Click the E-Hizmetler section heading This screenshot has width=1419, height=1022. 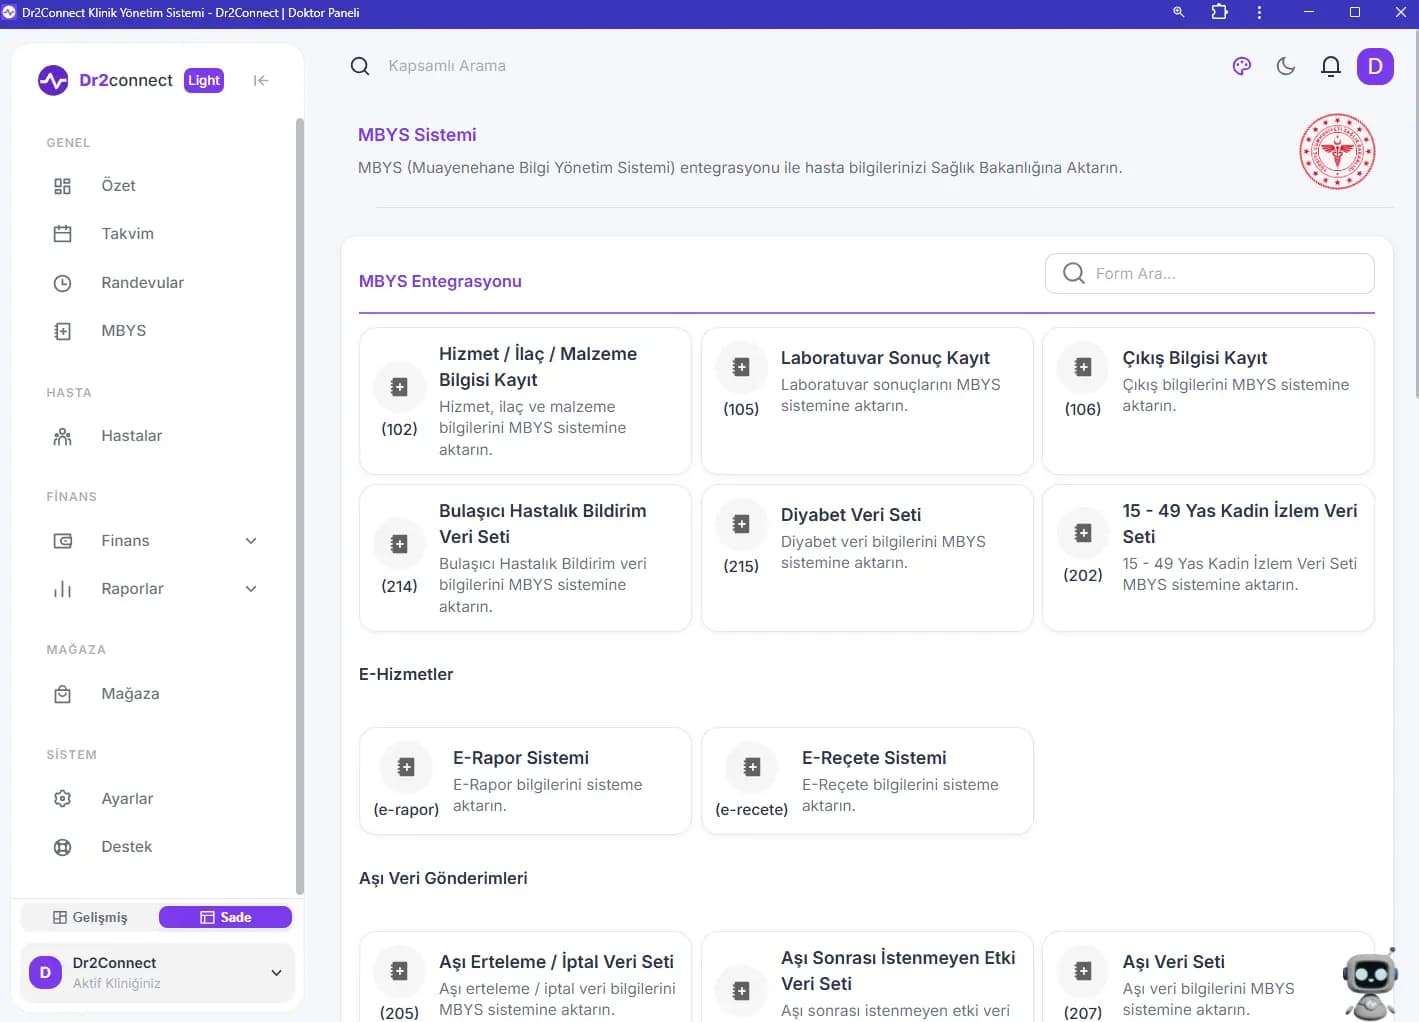[406, 674]
